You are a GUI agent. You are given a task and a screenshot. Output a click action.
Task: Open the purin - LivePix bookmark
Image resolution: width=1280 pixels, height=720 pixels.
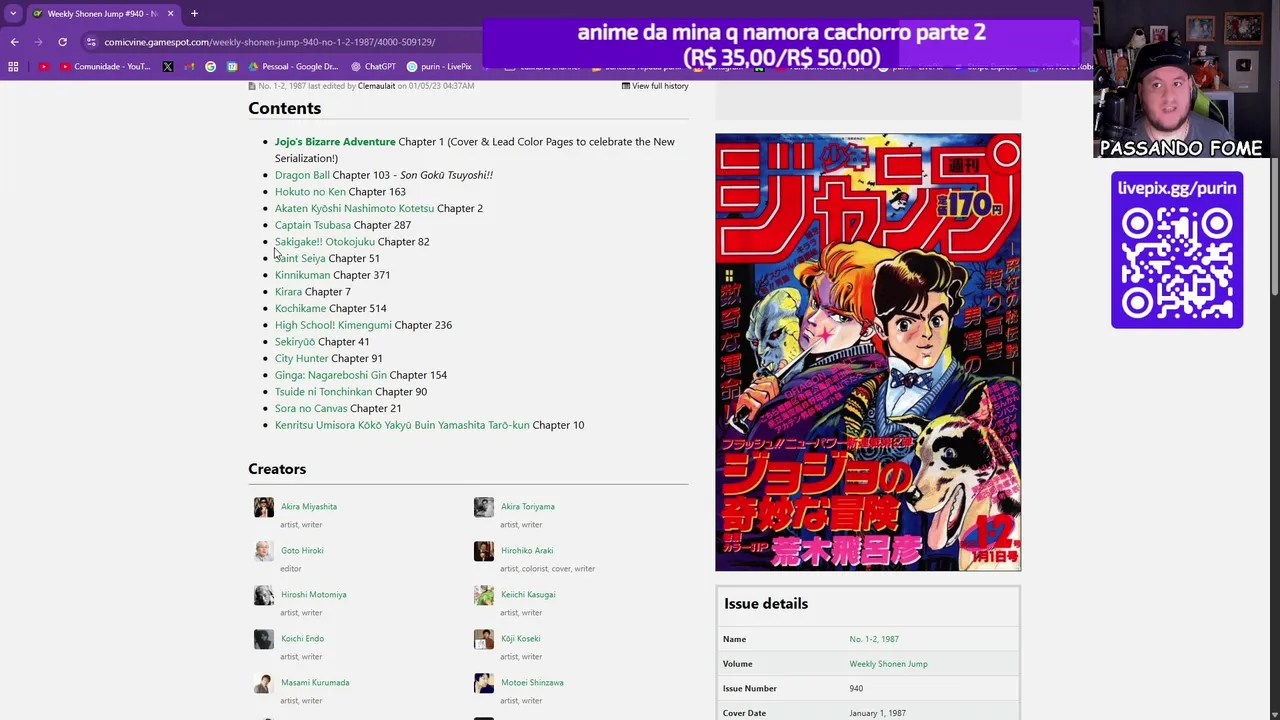point(439,67)
